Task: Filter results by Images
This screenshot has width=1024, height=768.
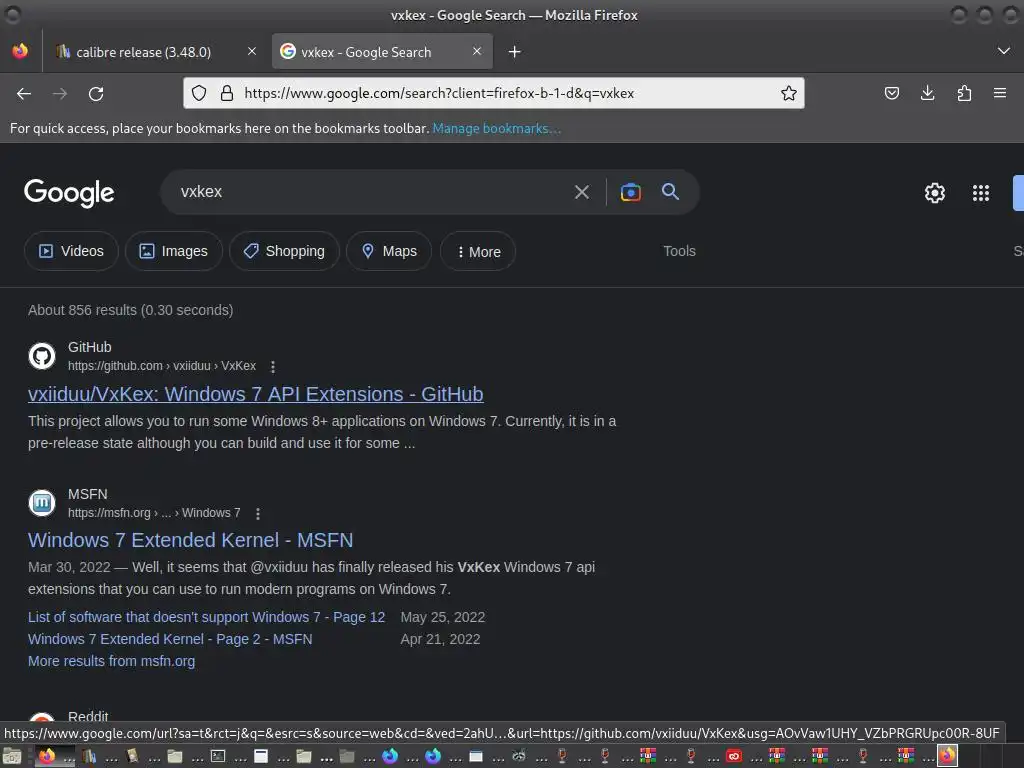Action: point(174,251)
